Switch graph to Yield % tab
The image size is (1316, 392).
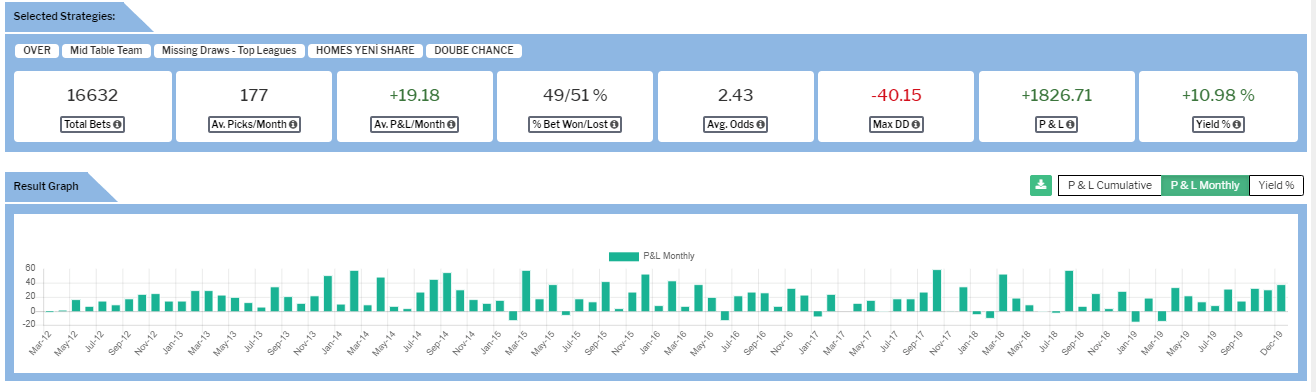[1276, 185]
